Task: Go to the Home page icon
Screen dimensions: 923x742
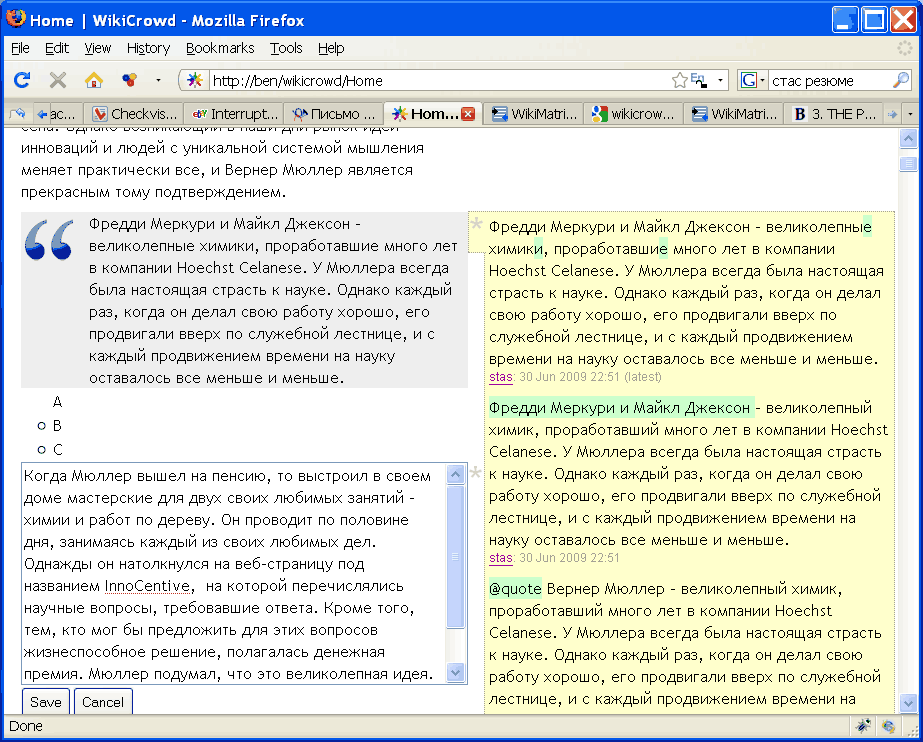Action: pyautogui.click(x=94, y=80)
